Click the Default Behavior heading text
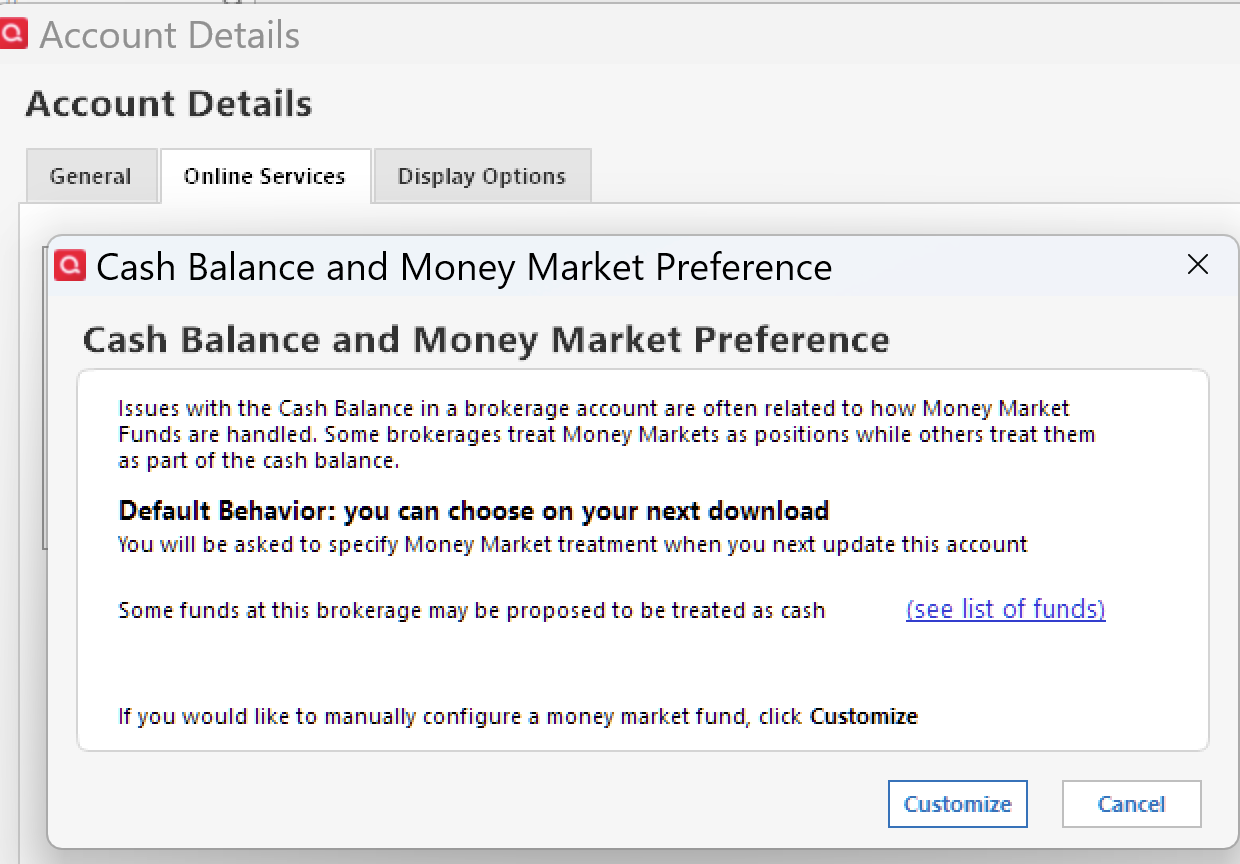The image size is (1240, 864). click(x=474, y=511)
